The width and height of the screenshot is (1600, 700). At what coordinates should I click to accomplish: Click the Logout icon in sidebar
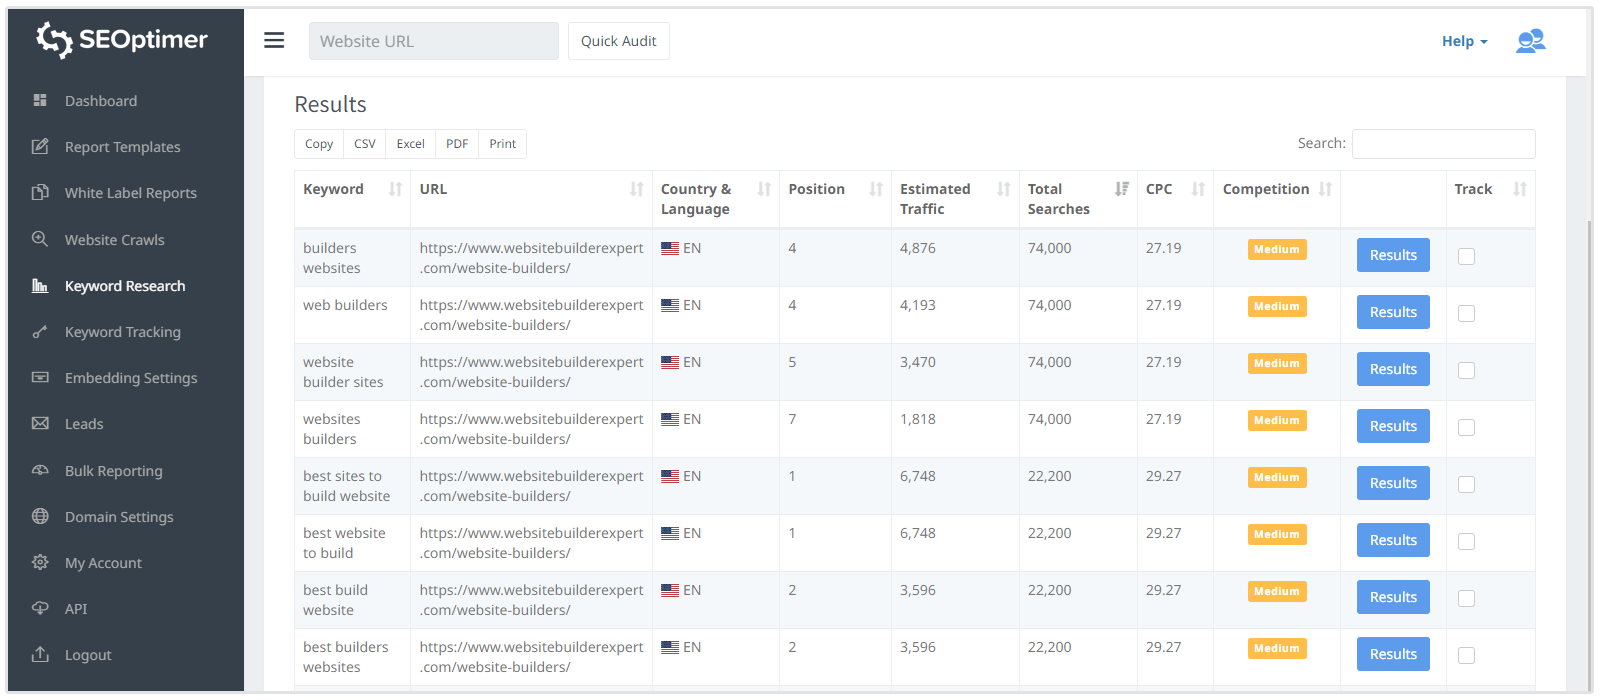[x=40, y=655]
